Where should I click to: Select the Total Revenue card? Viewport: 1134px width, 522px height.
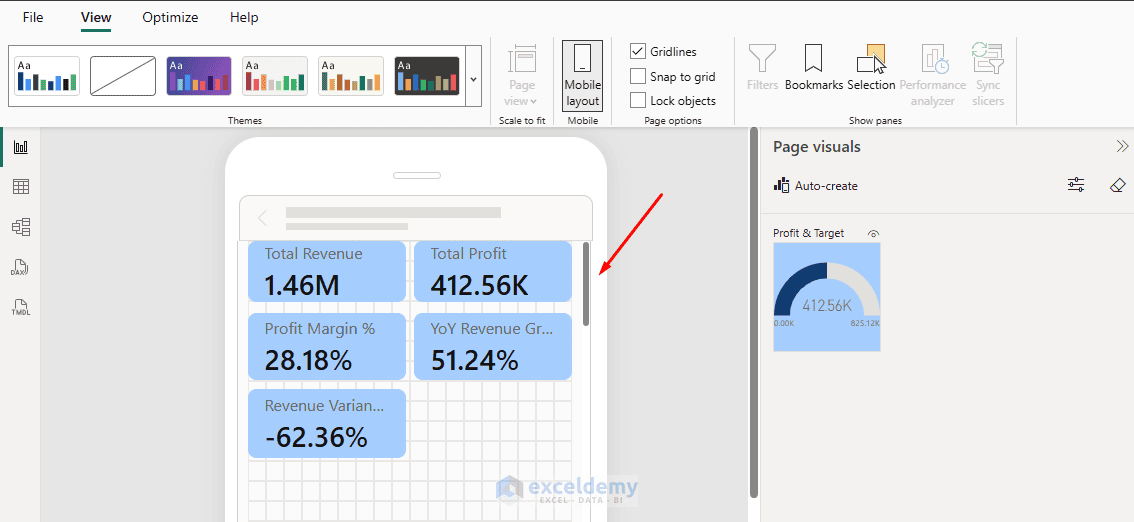click(x=327, y=272)
